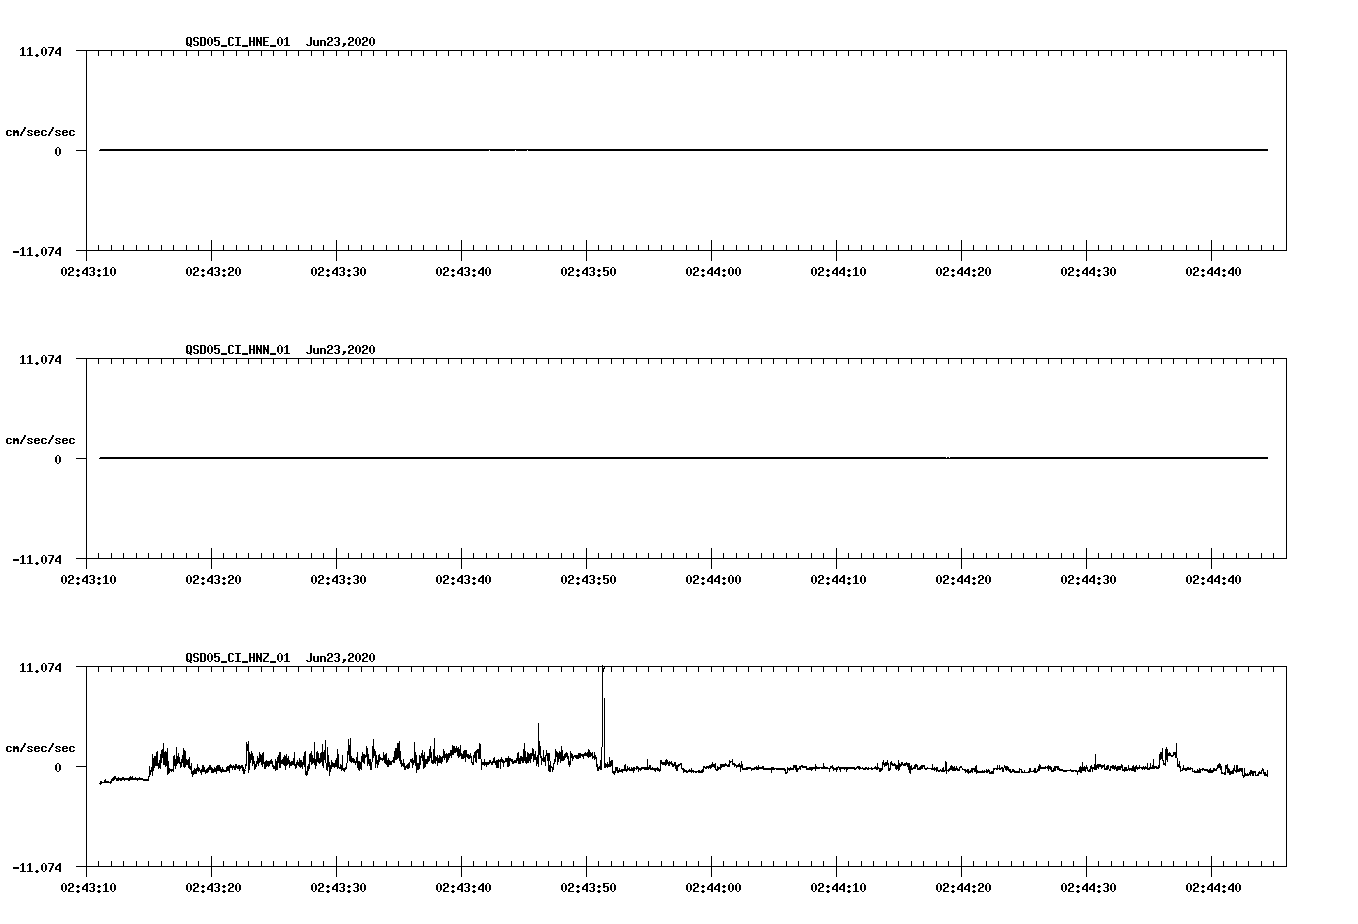Screen dimensions: 1358x924
Task: Select the QSD05_CI_HNN_01 plot title
Action: [238, 350]
